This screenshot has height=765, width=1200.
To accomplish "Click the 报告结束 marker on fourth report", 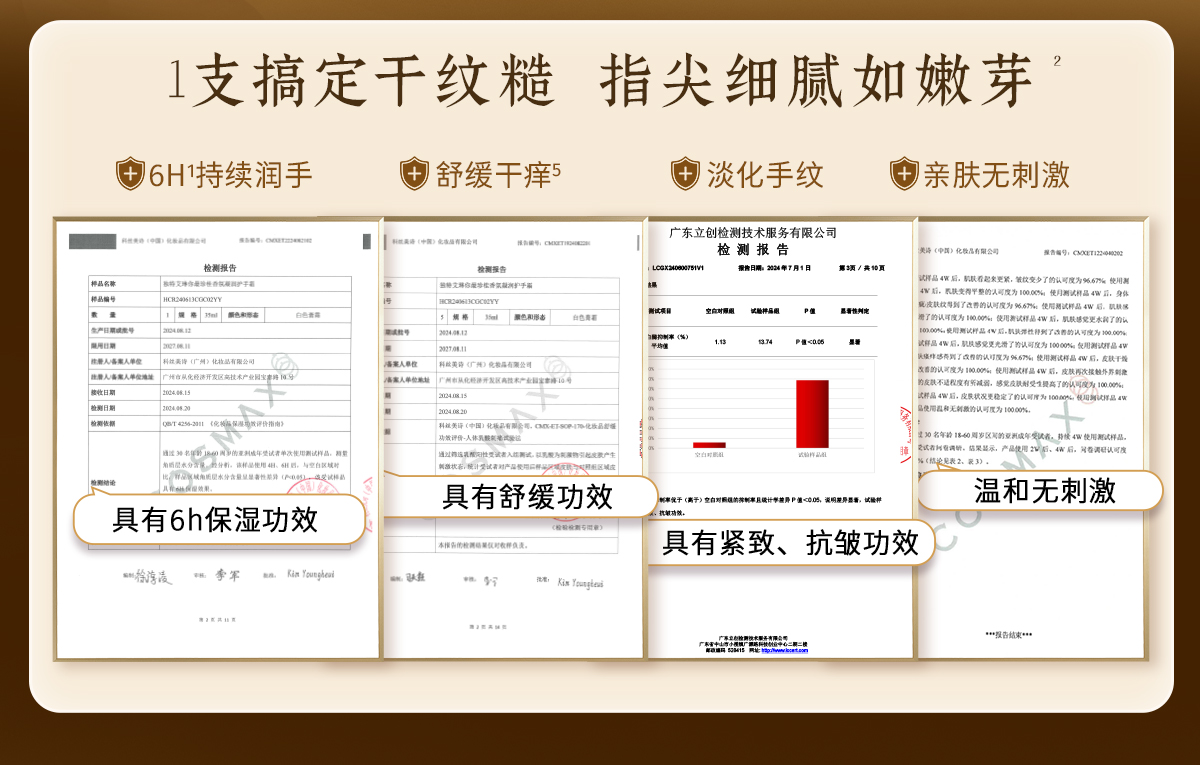I will click(x=1008, y=636).
